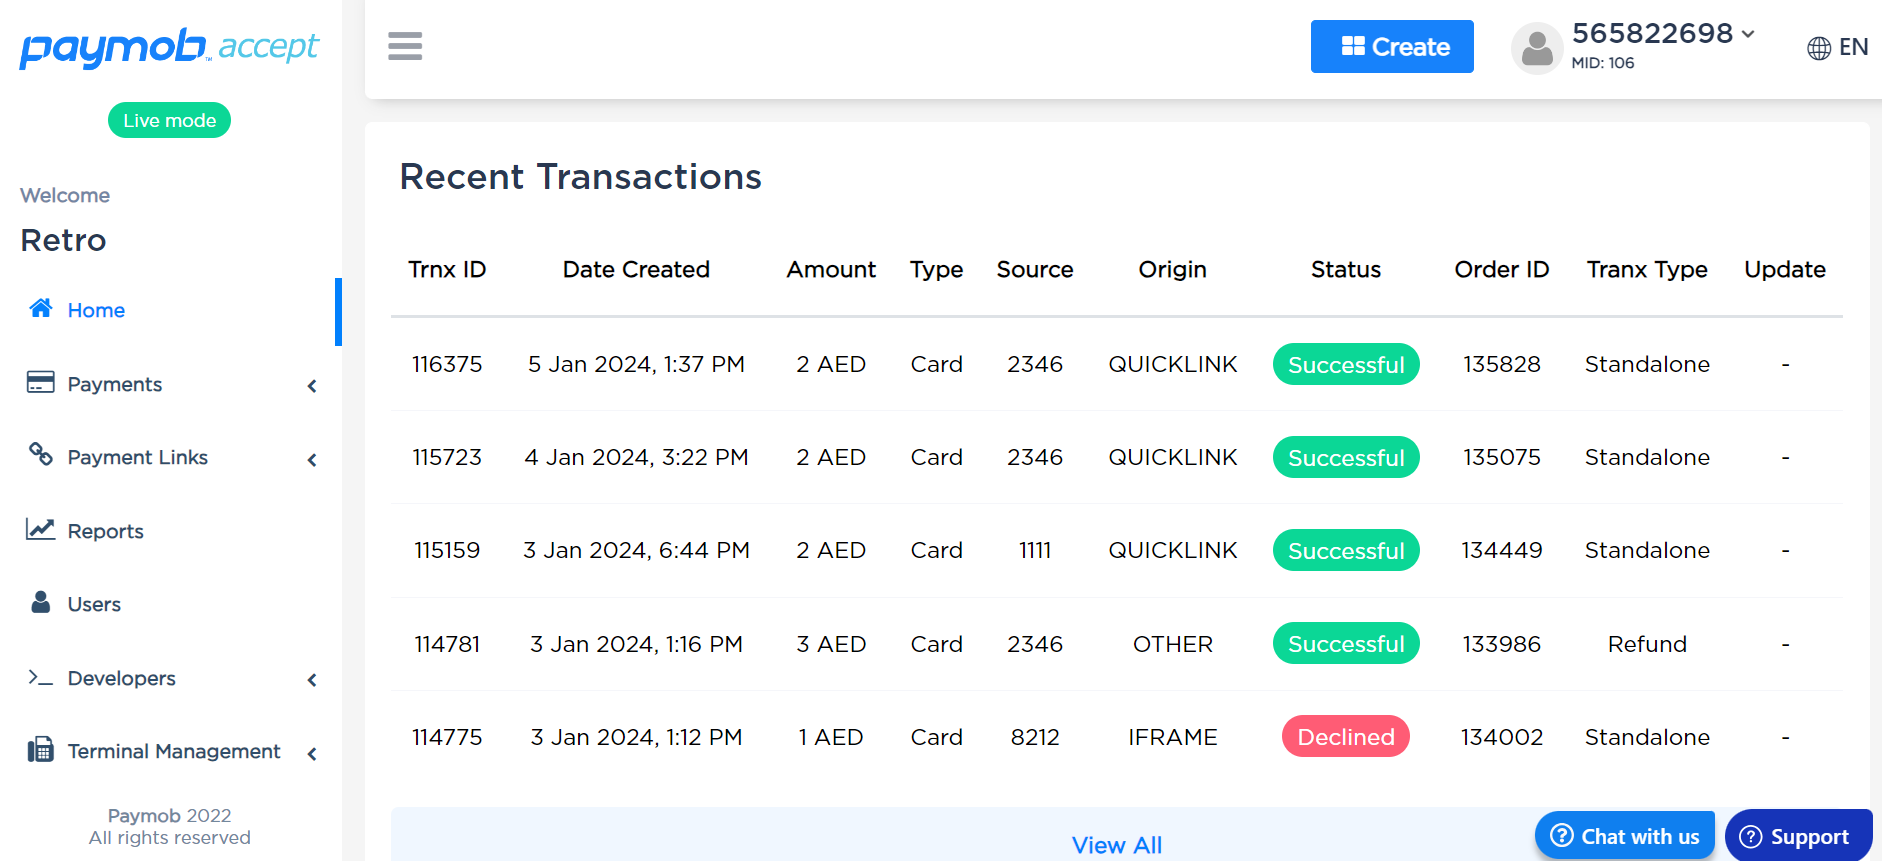Start a chat via Chat with us
The height and width of the screenshot is (861, 1882).
pos(1625,836)
